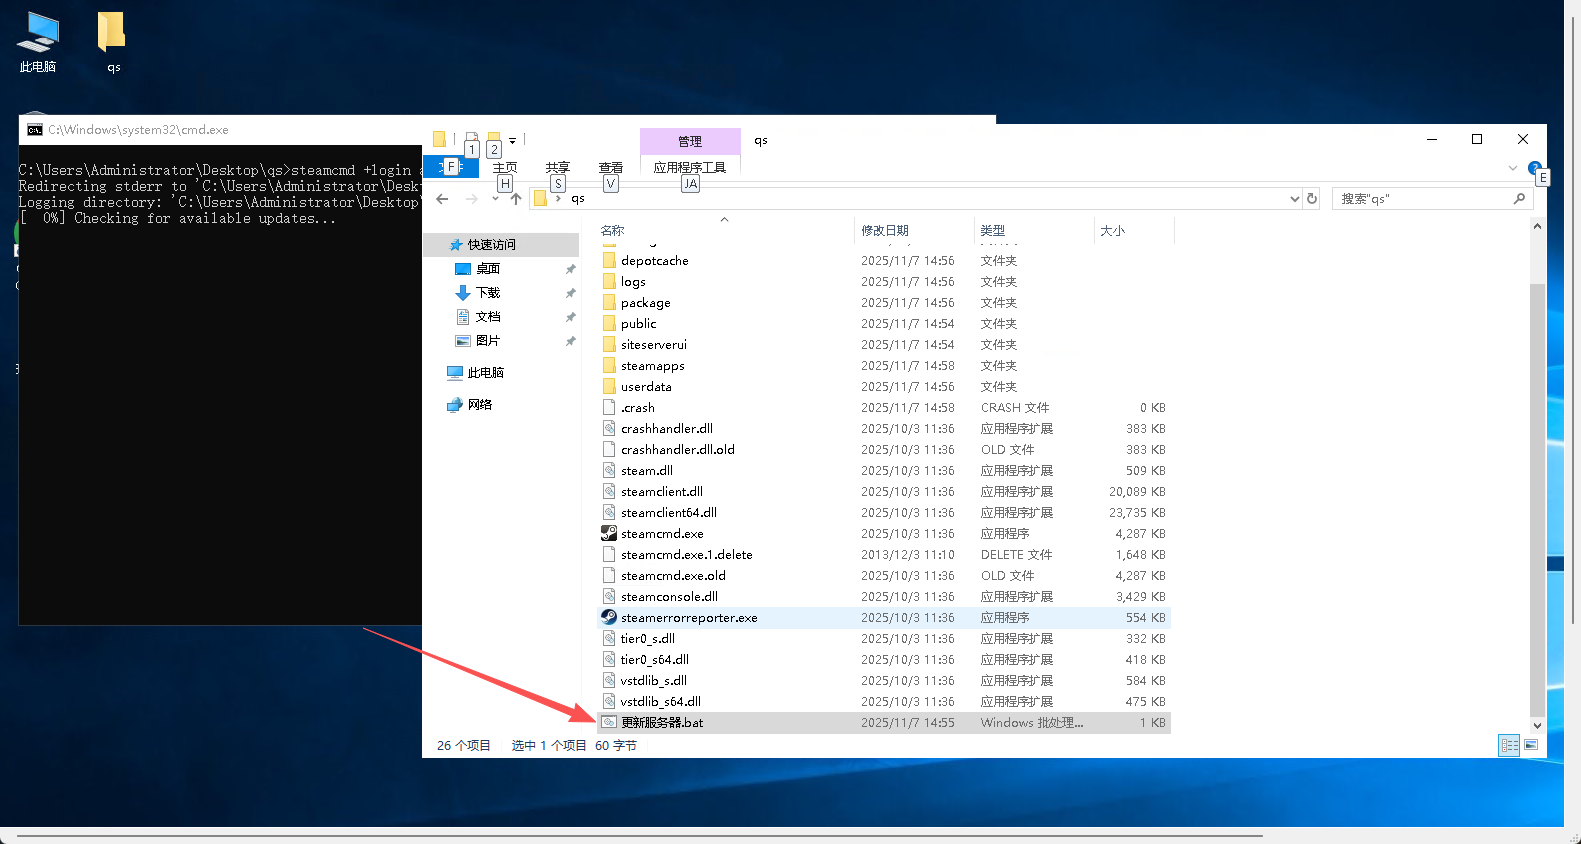Click inside the 搜索"qs" search field
The height and width of the screenshot is (844, 1581).
pyautogui.click(x=1420, y=199)
